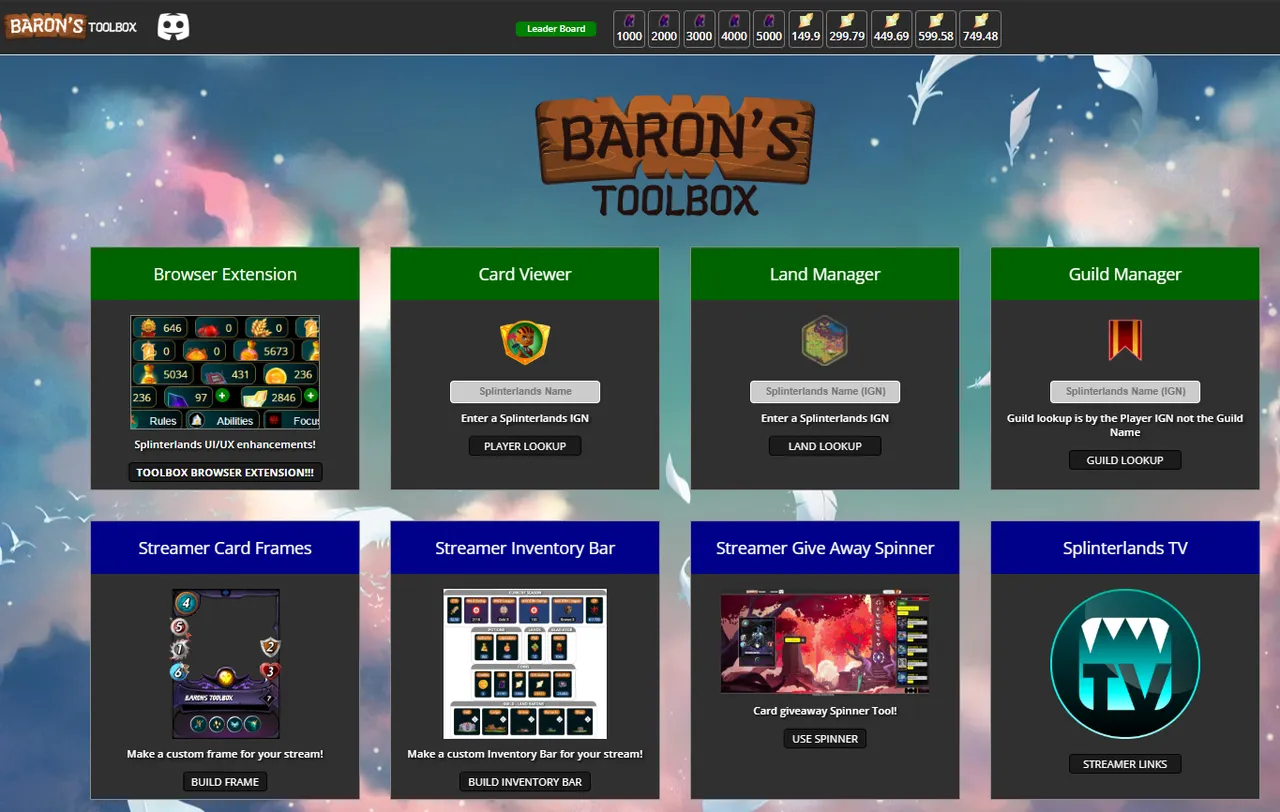Click the Guild Manager red banner icon
The height and width of the screenshot is (812, 1280).
click(1125, 340)
